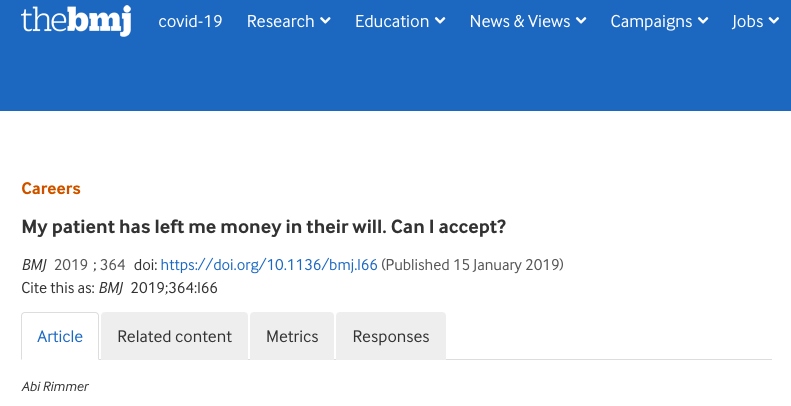
Task: Select the Article tab
Action: tap(60, 336)
